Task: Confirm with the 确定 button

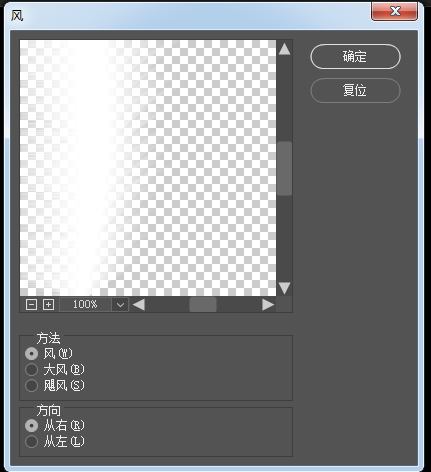Action: [355, 56]
